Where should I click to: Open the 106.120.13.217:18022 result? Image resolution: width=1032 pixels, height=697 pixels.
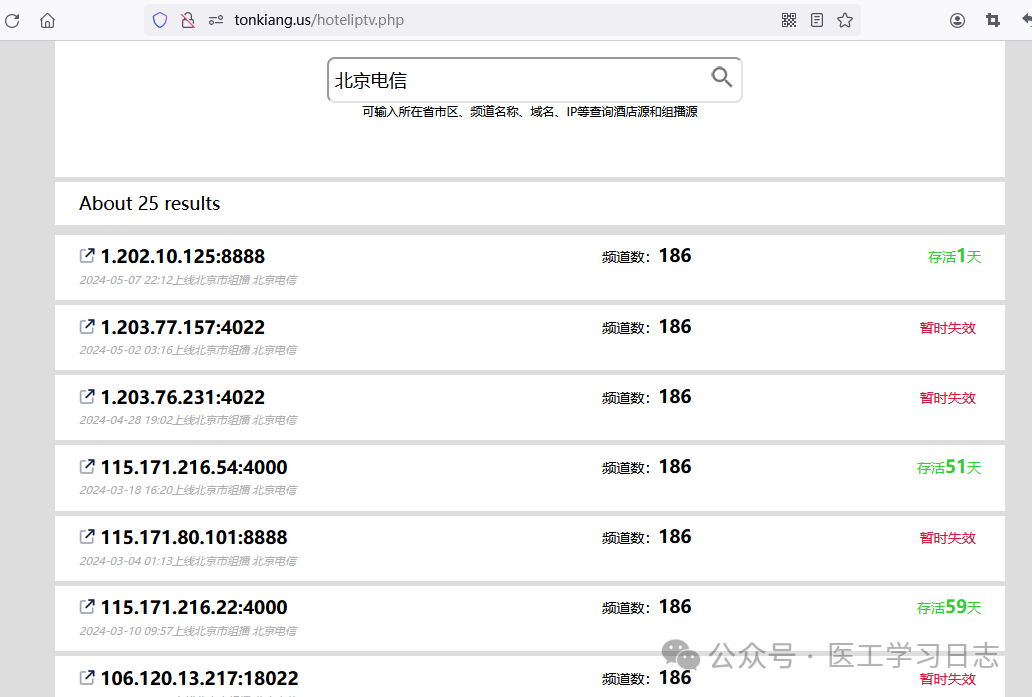coord(199,678)
